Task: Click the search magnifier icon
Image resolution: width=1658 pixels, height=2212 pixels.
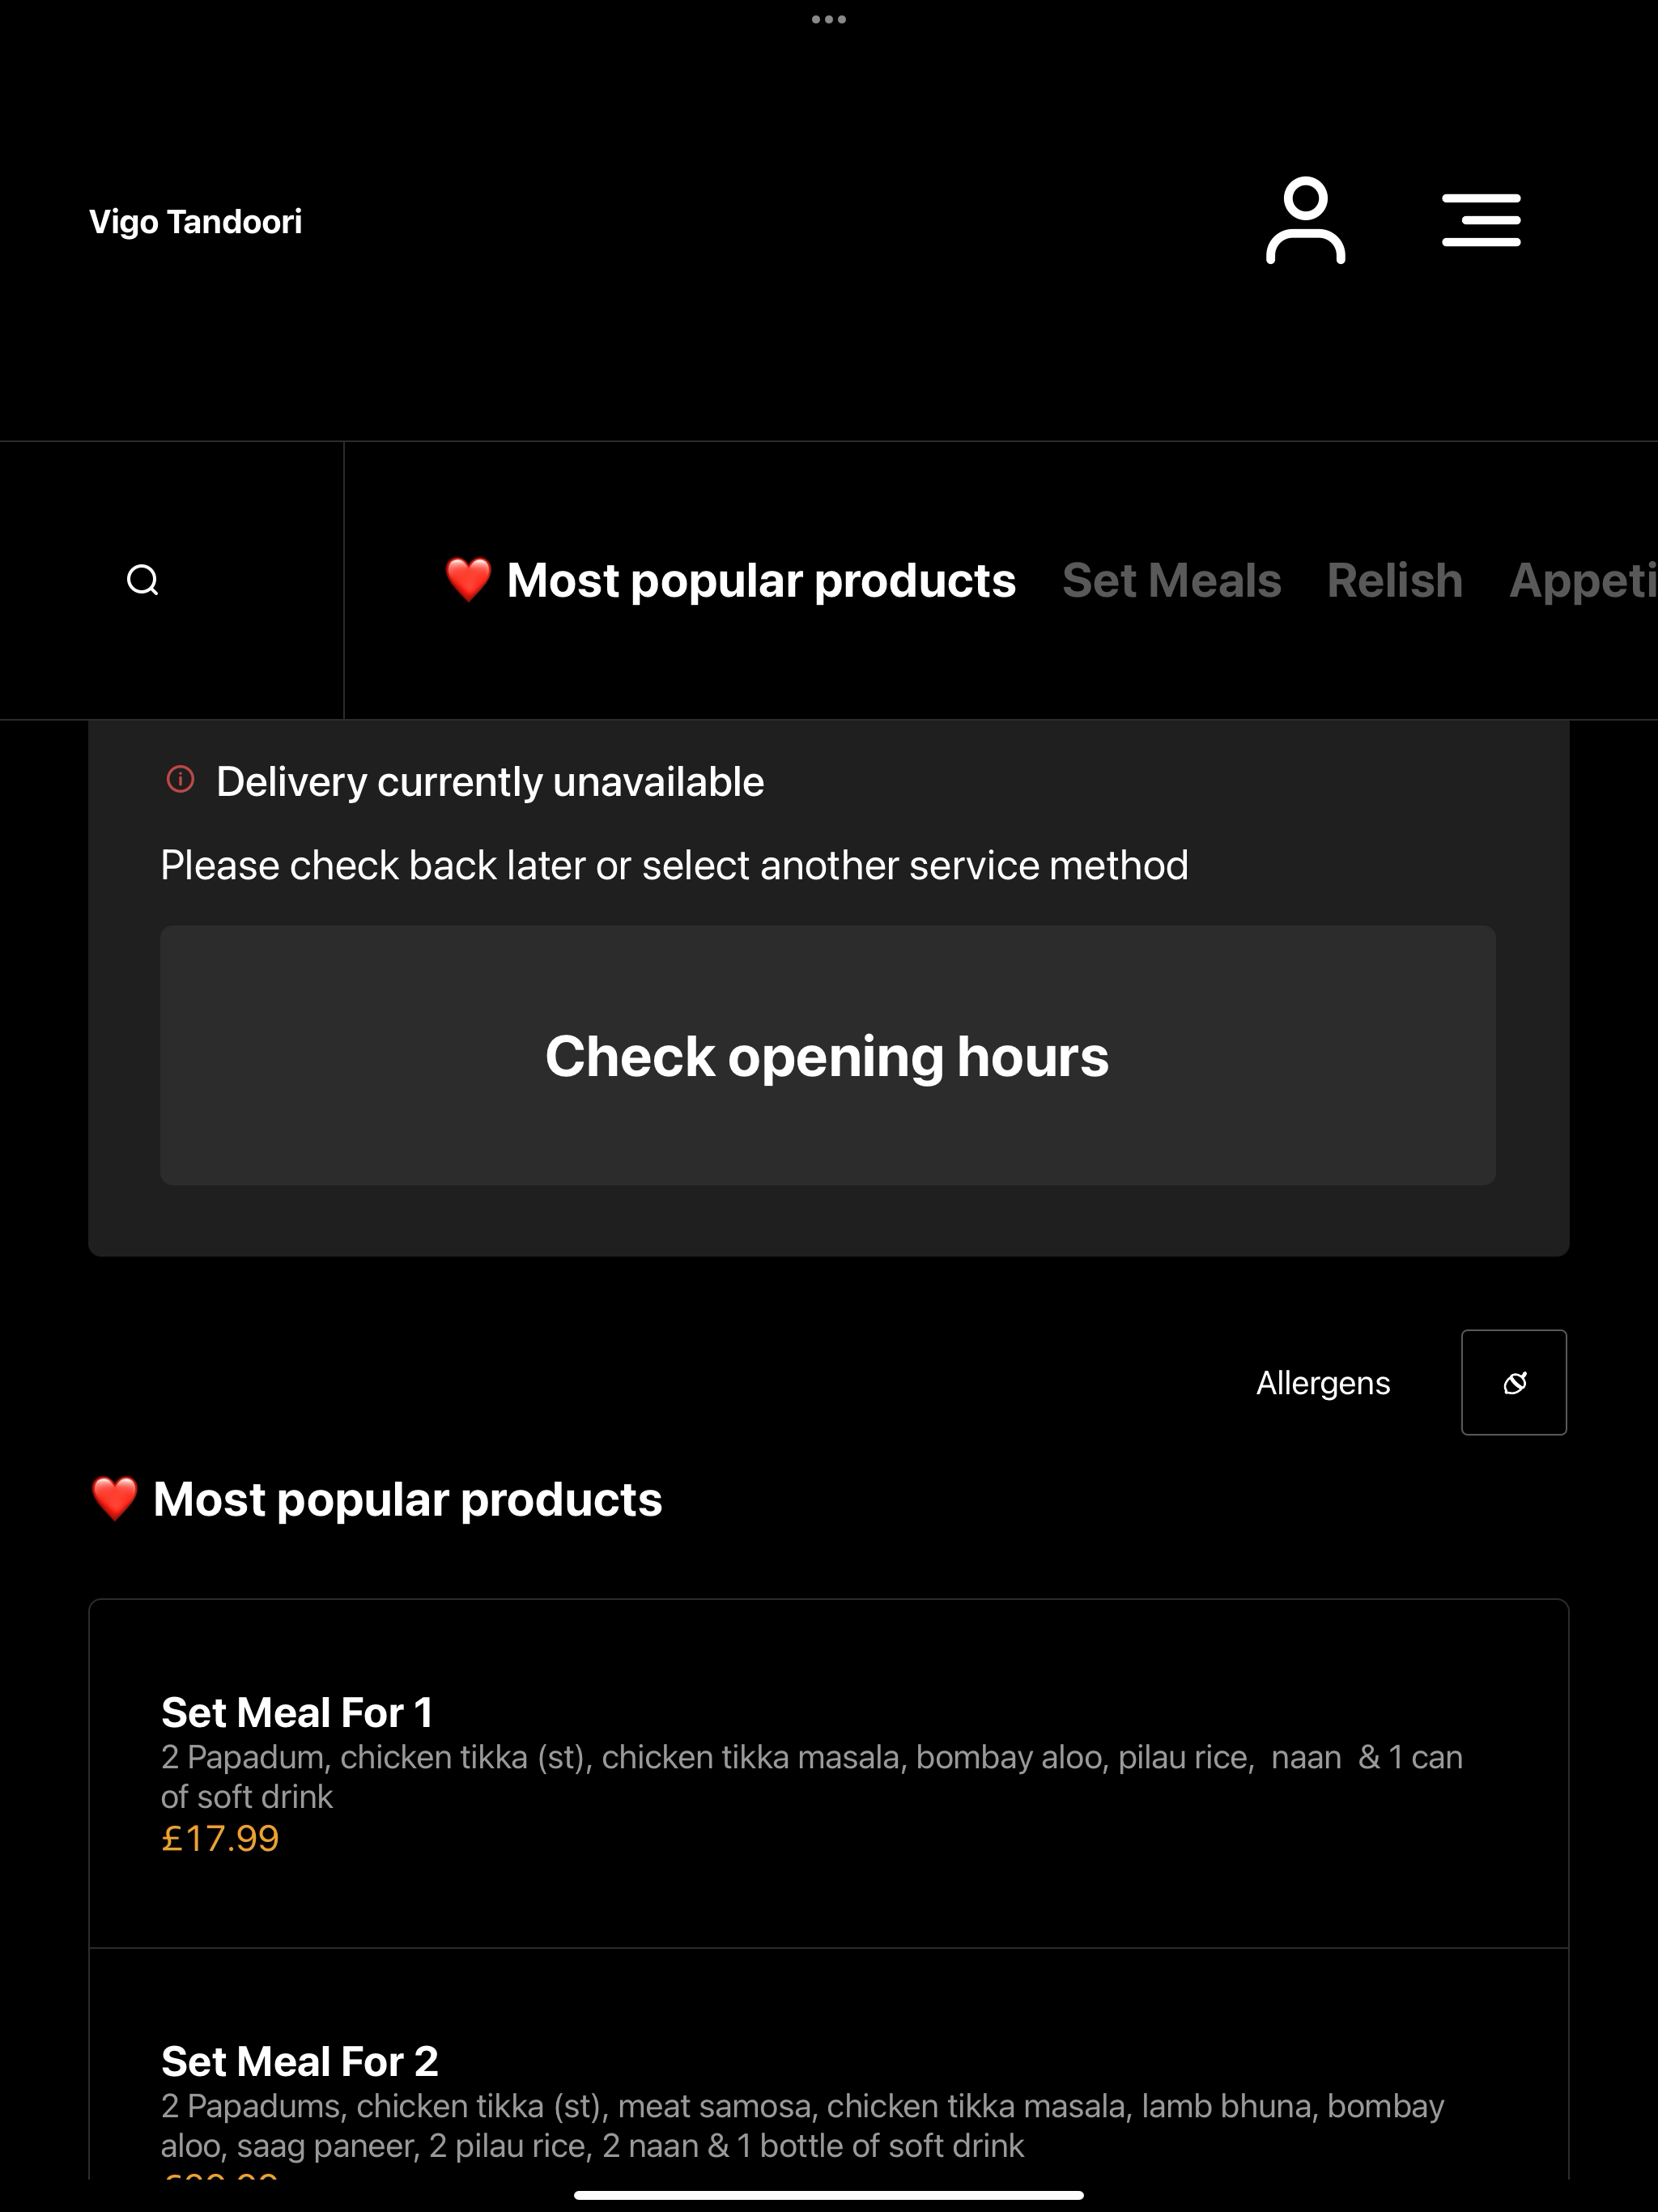Action: coord(143,580)
